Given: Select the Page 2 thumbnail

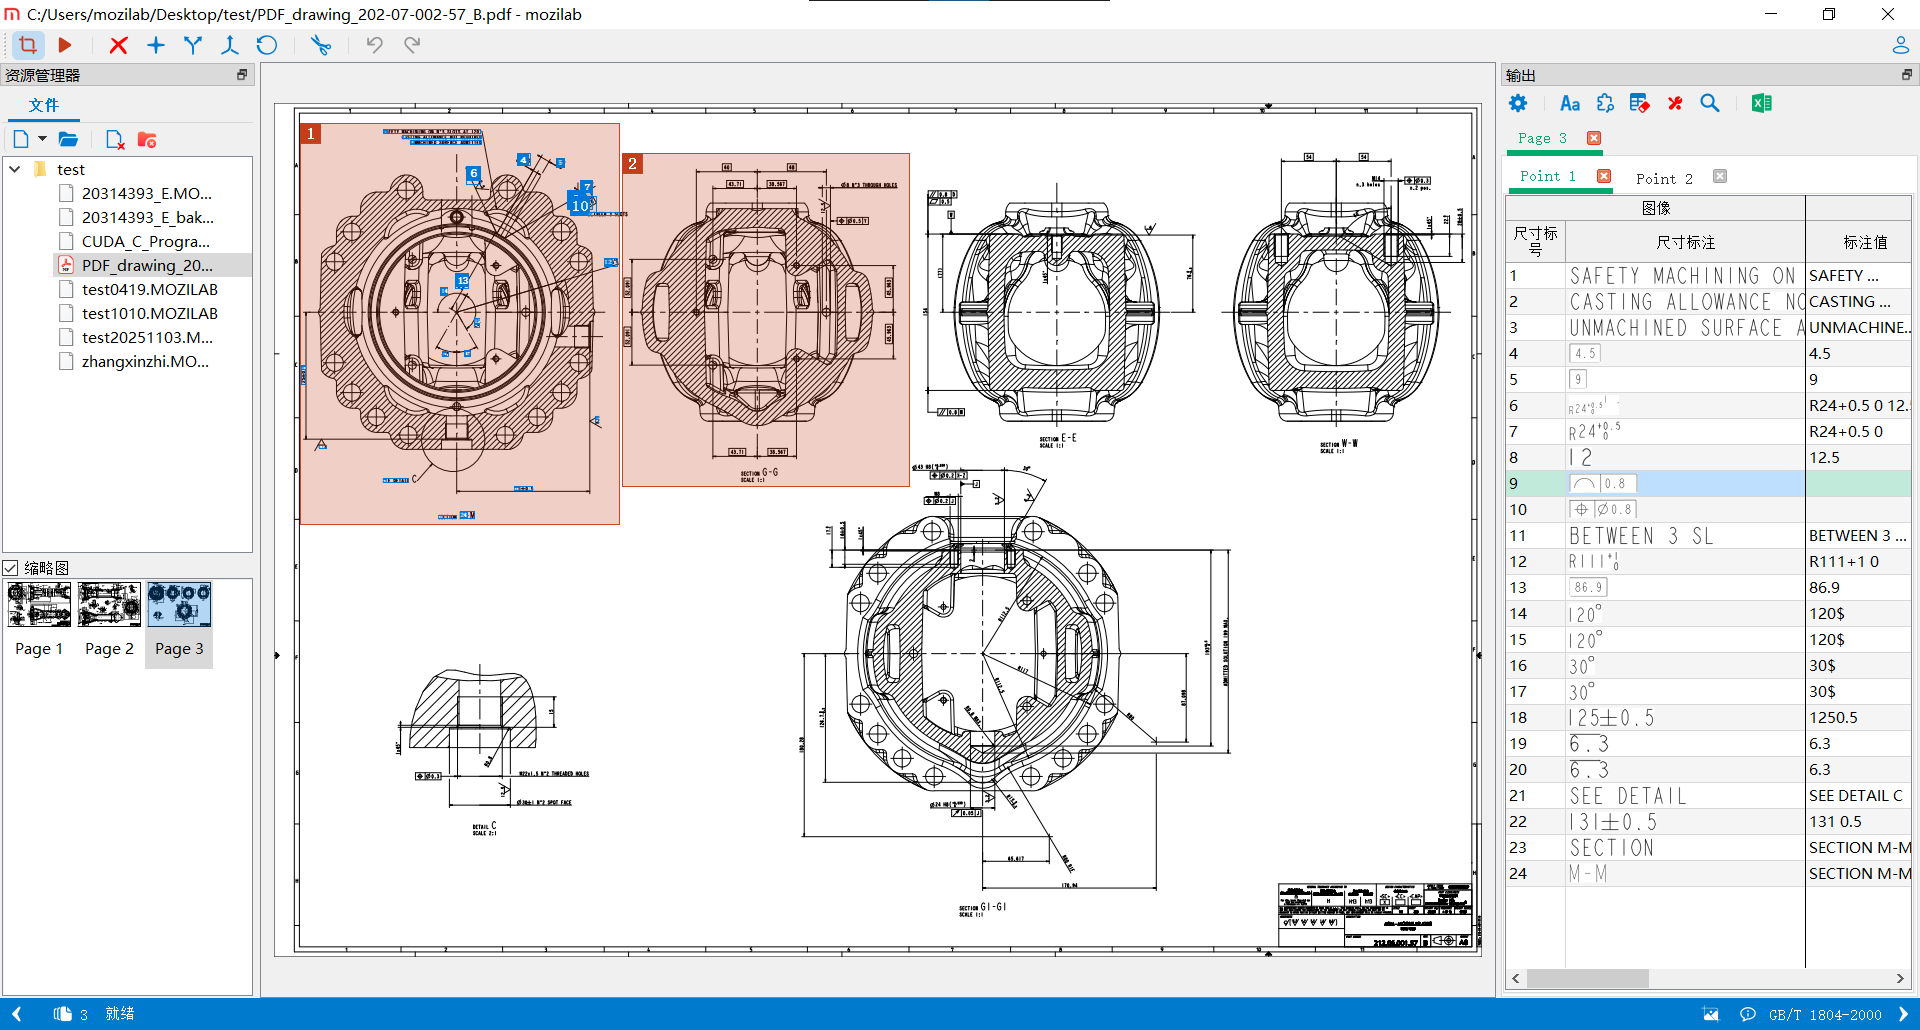Looking at the screenshot, I should [x=109, y=605].
